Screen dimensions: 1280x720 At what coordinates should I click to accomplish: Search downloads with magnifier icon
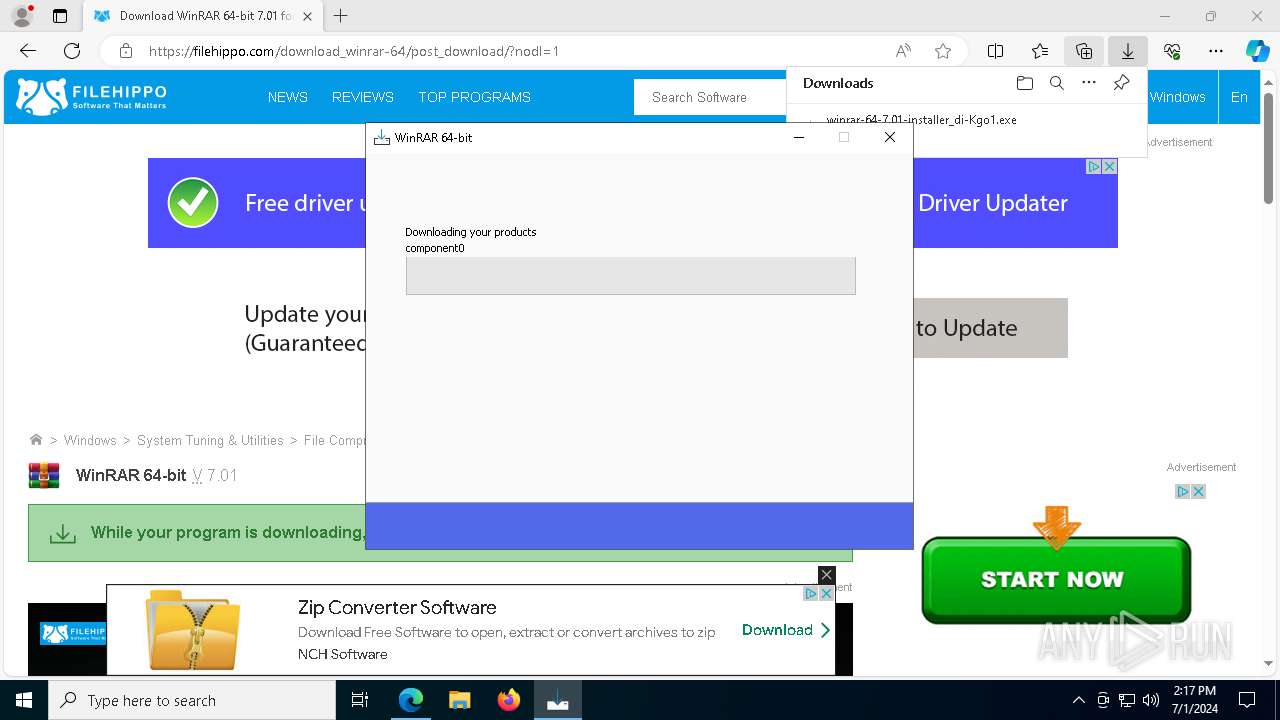click(x=1057, y=83)
